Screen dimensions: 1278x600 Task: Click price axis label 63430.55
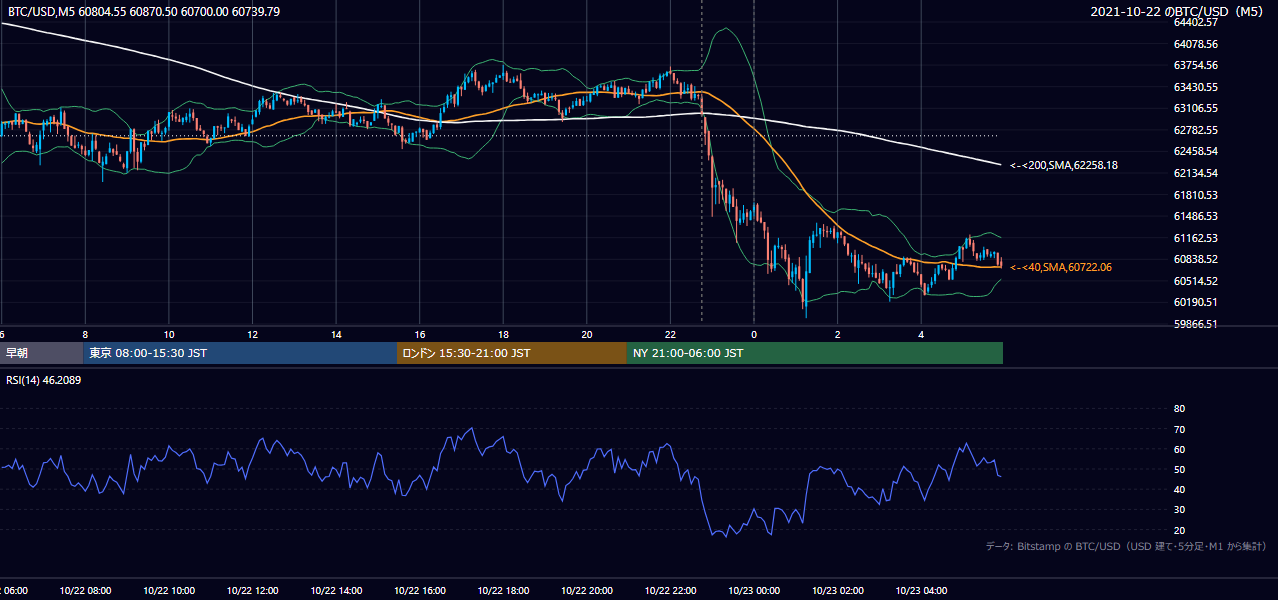[1195, 87]
